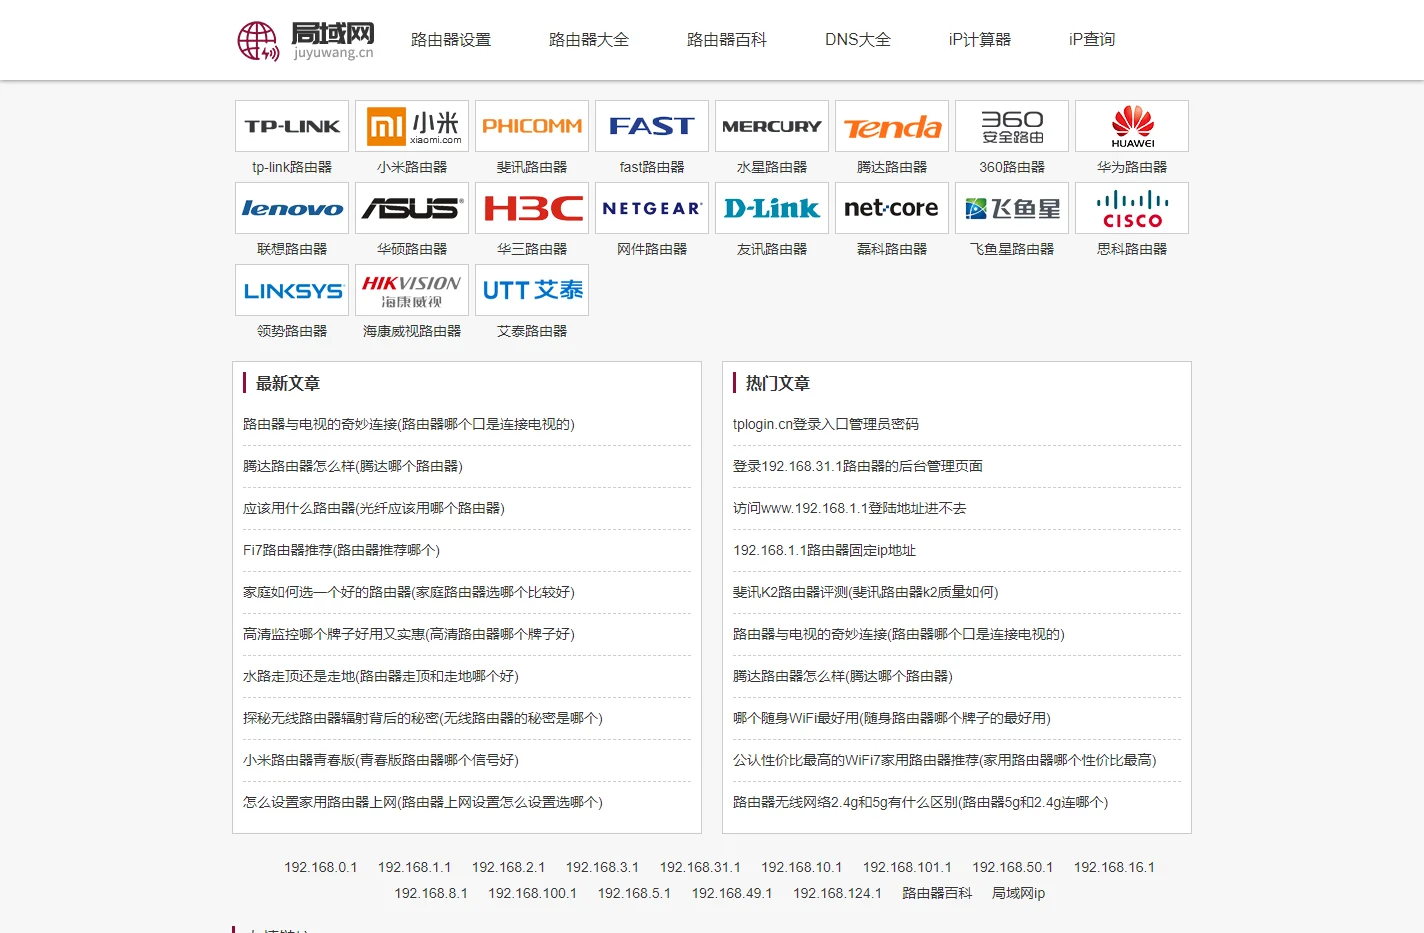The image size is (1424, 933).
Task: Click the 192.168.31.1 IP link
Action: click(700, 867)
